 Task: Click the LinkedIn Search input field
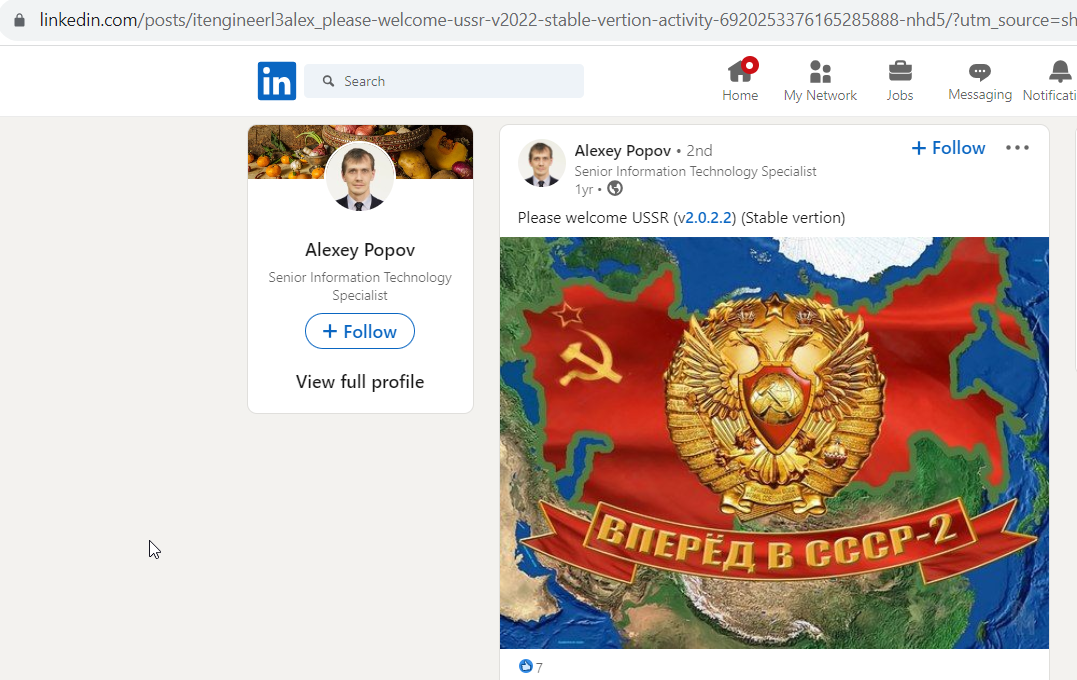point(444,81)
